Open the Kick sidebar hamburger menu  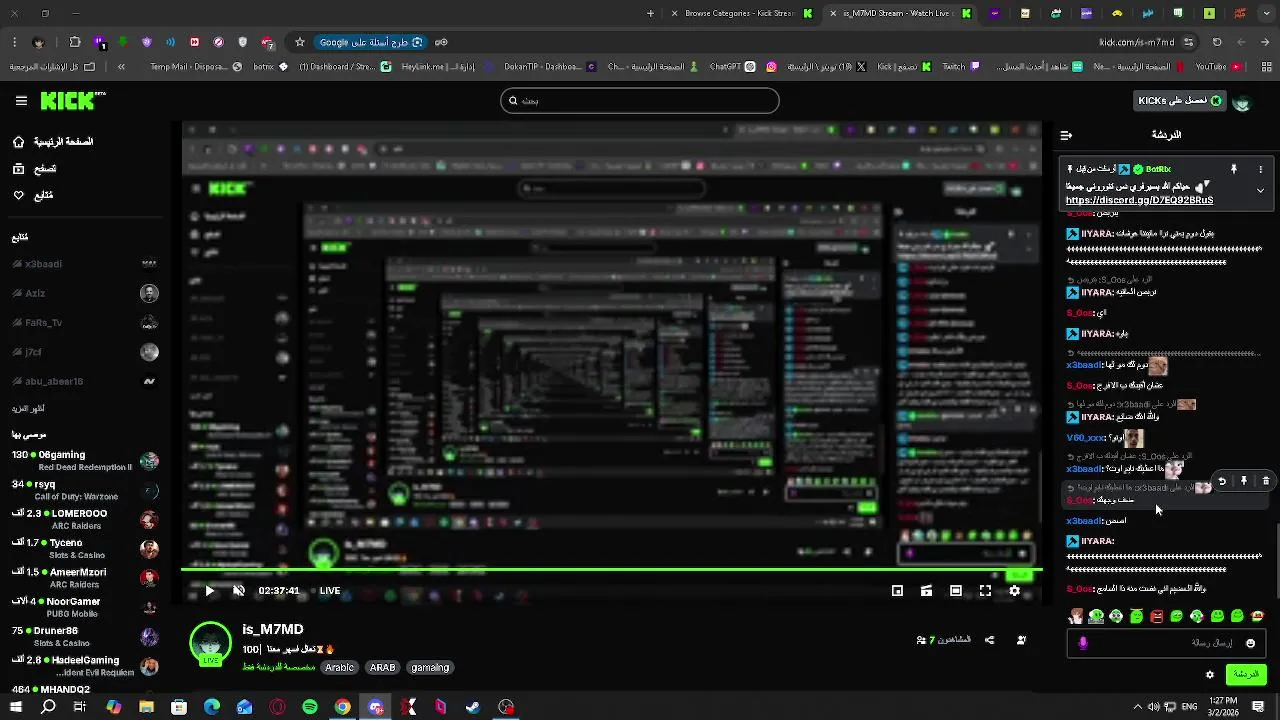(21, 101)
